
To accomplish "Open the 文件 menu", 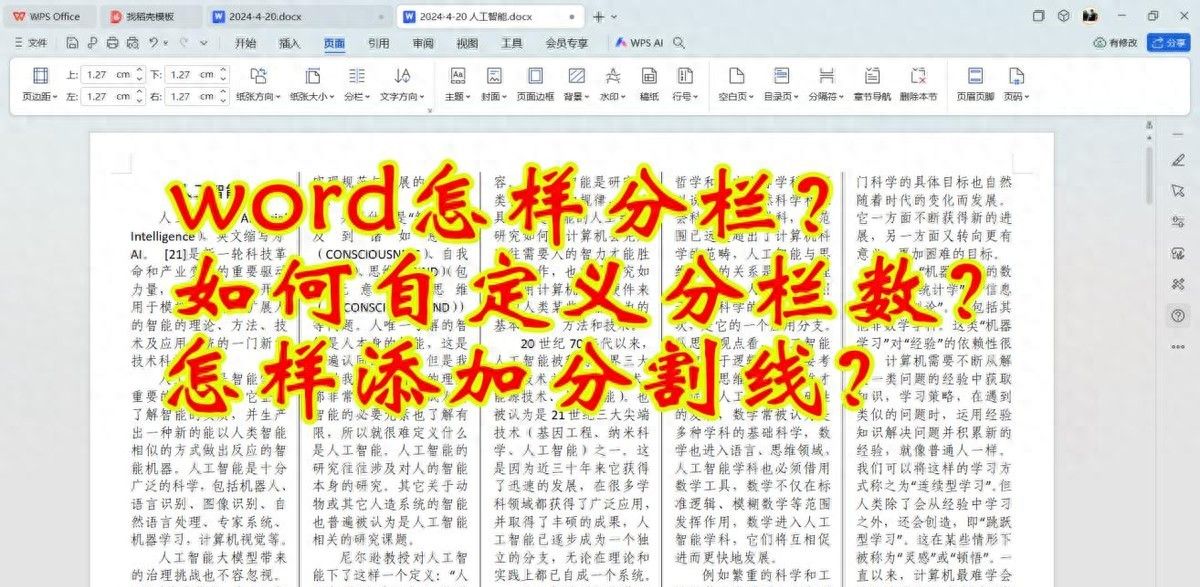I will [x=32, y=43].
